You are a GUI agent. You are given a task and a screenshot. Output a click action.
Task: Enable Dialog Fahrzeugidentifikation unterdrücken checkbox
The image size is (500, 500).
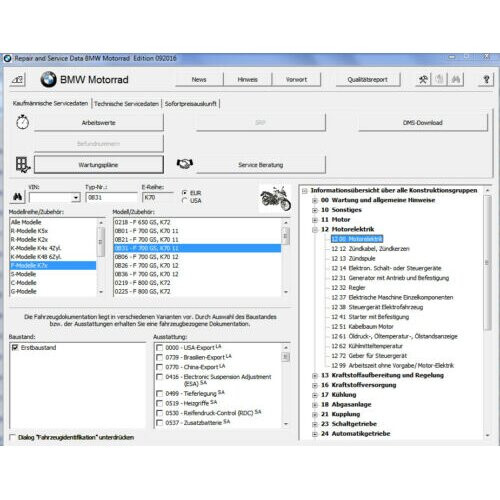point(13,437)
